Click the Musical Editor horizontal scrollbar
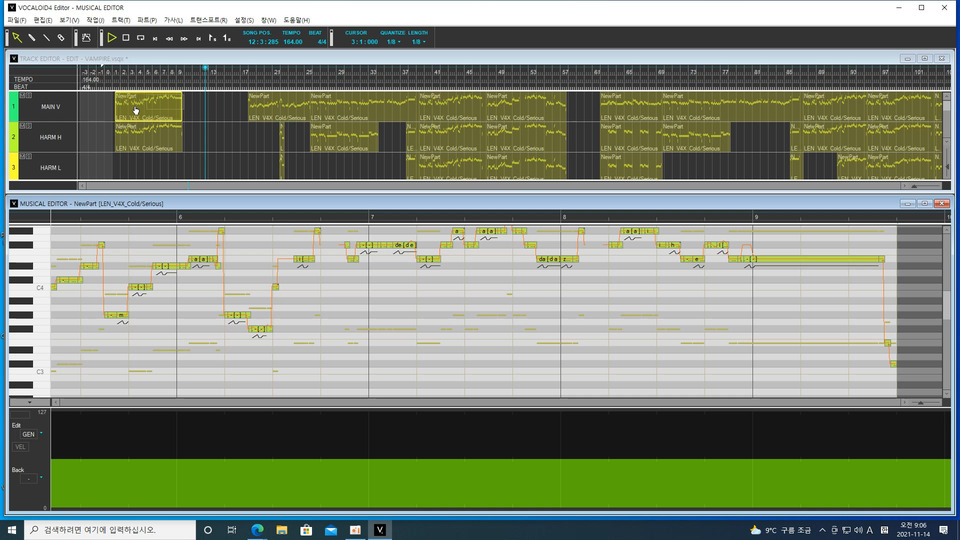Screen dimensions: 960x540 tap(479, 402)
